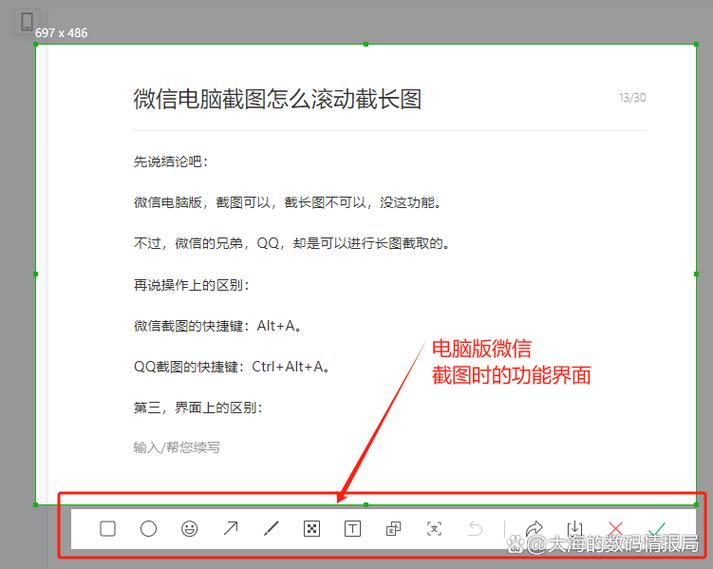Confirm screenshot with green checkmark
This screenshot has height=569, width=713.
coord(657,529)
